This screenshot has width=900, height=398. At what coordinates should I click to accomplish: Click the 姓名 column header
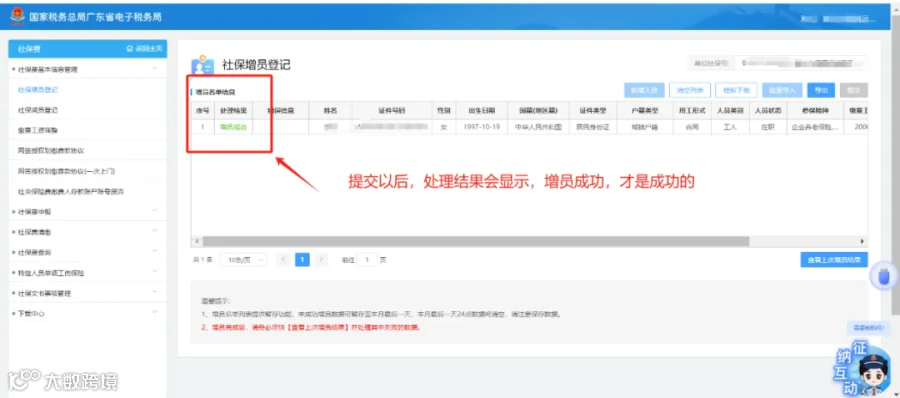(x=329, y=110)
